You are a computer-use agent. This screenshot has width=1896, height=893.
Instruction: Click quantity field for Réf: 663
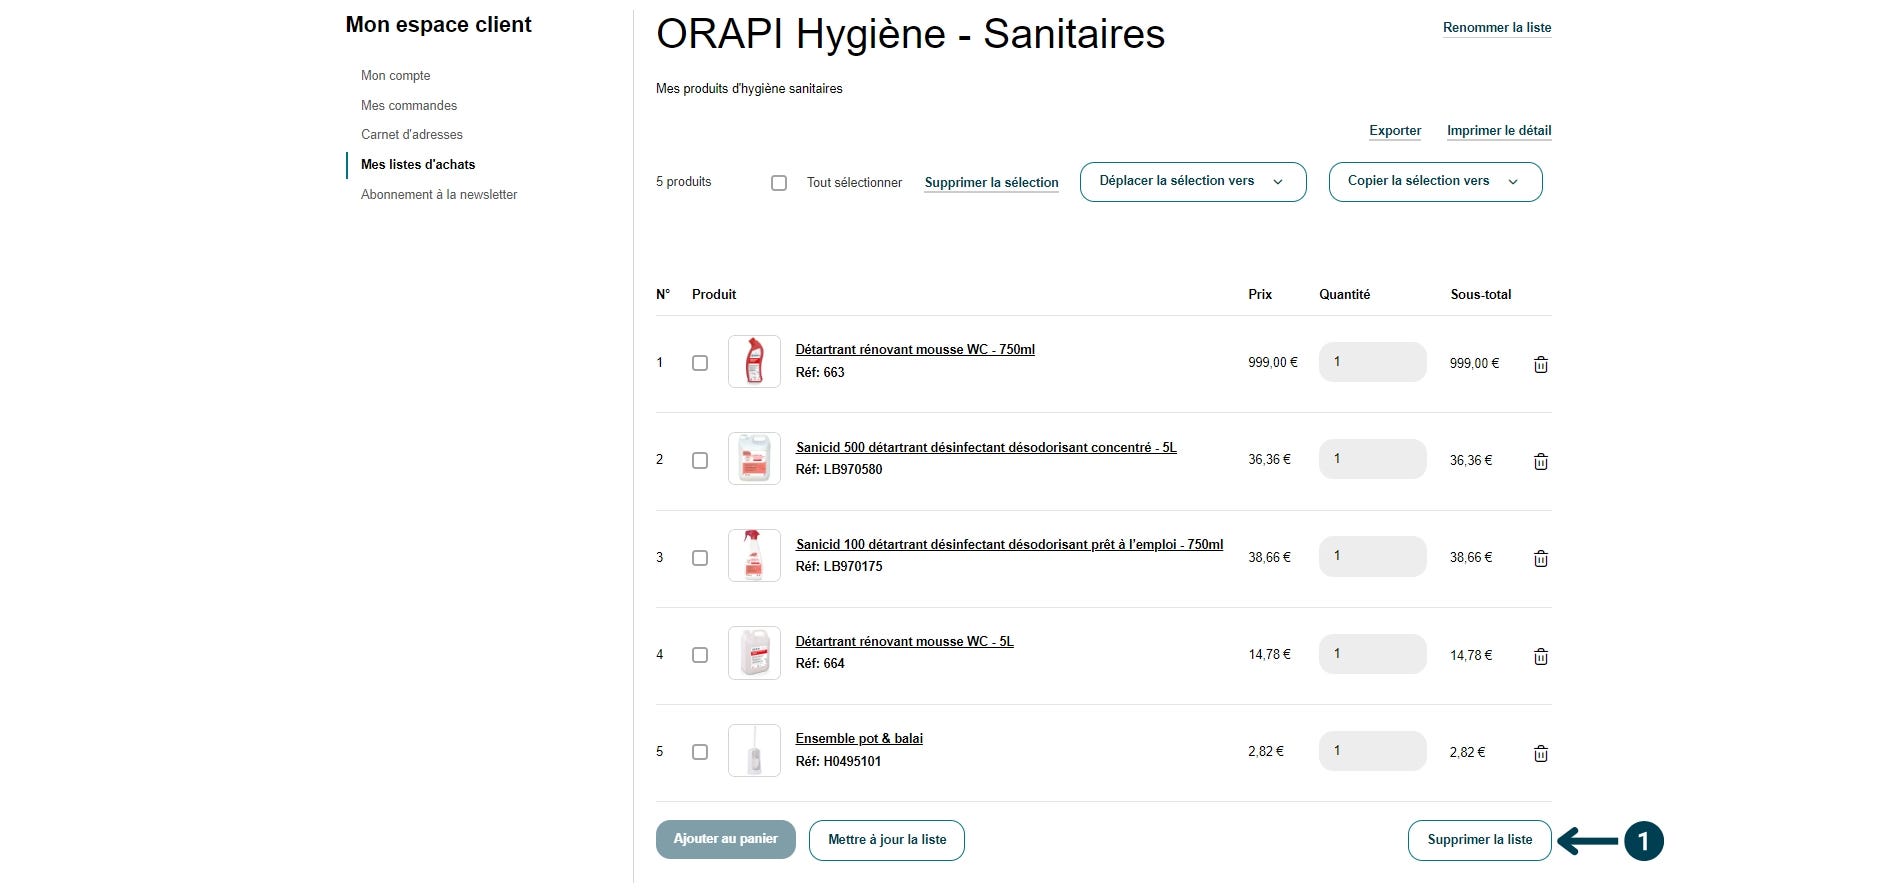click(1372, 362)
